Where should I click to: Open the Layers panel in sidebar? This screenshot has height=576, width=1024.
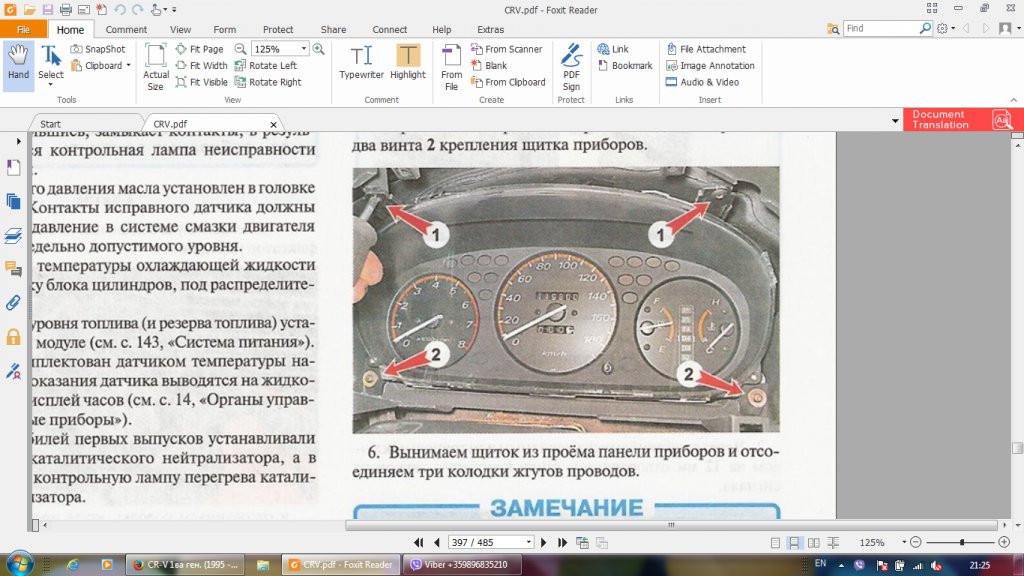(x=14, y=235)
